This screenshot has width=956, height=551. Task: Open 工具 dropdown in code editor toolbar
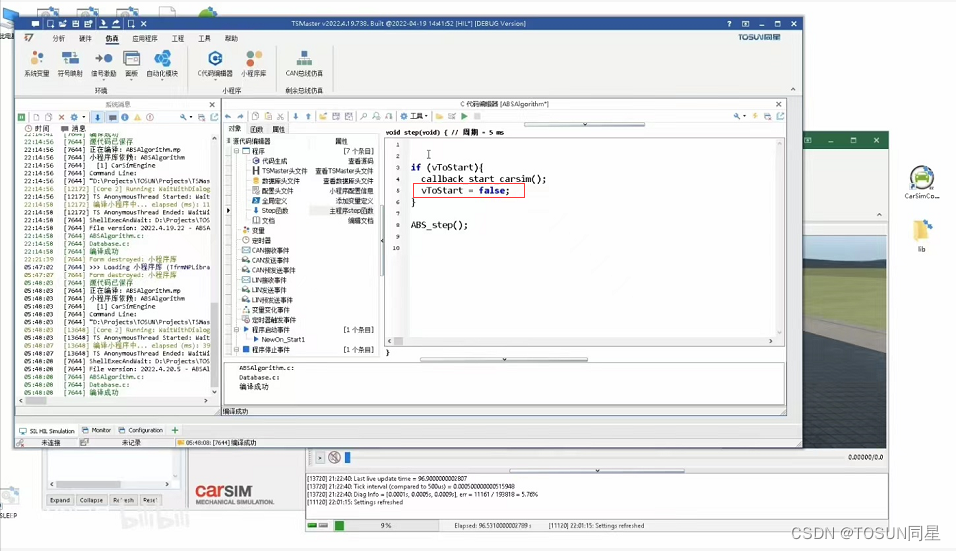414,116
